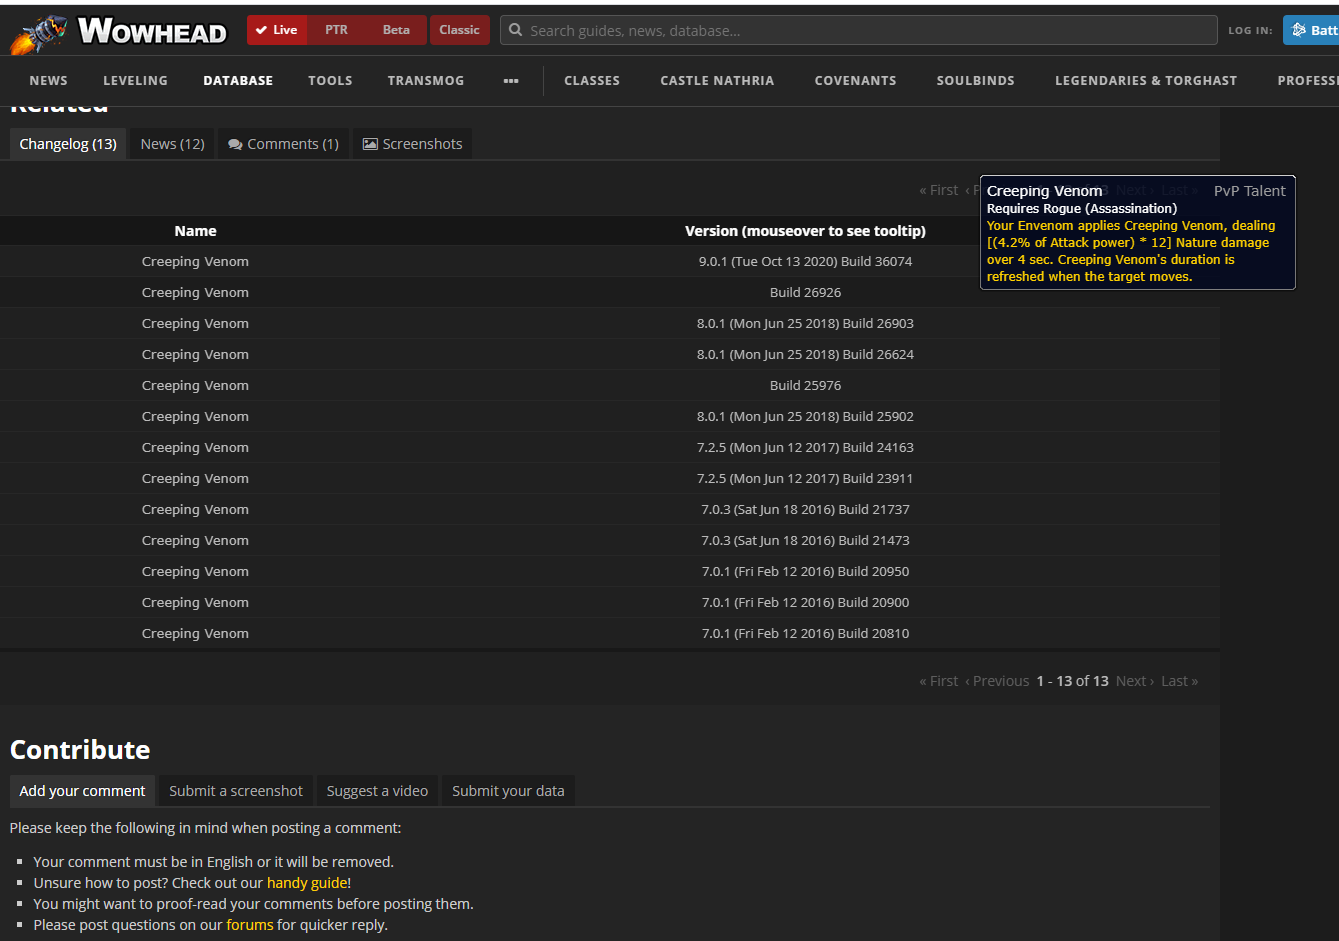Click version text '8.0.1 (Mon Jun 25 2018) Build 26903'

pos(805,324)
